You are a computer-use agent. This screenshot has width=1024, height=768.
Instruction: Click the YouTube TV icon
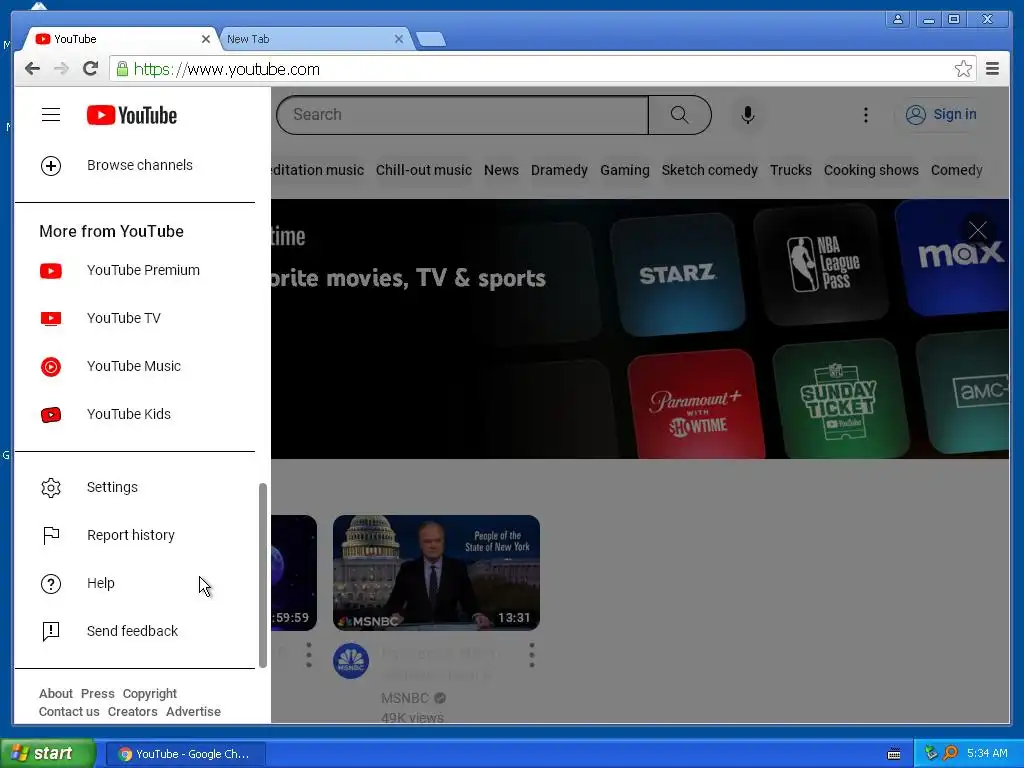click(x=51, y=319)
